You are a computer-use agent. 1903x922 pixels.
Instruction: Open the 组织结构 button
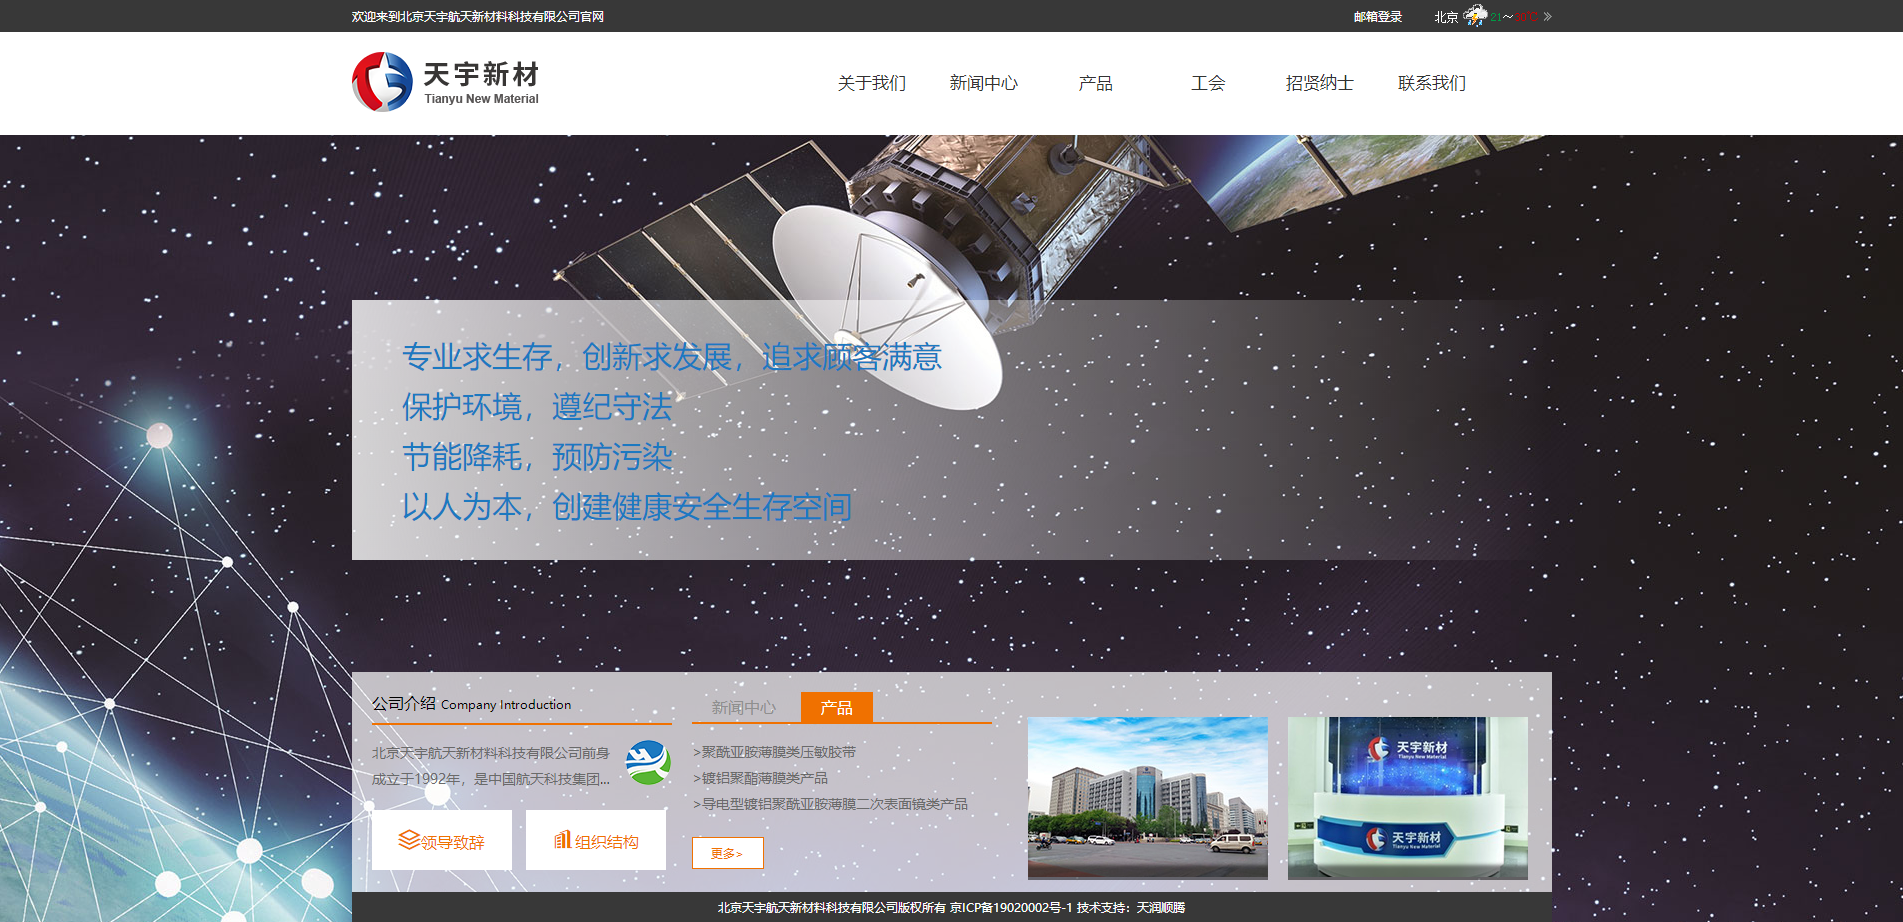[596, 840]
